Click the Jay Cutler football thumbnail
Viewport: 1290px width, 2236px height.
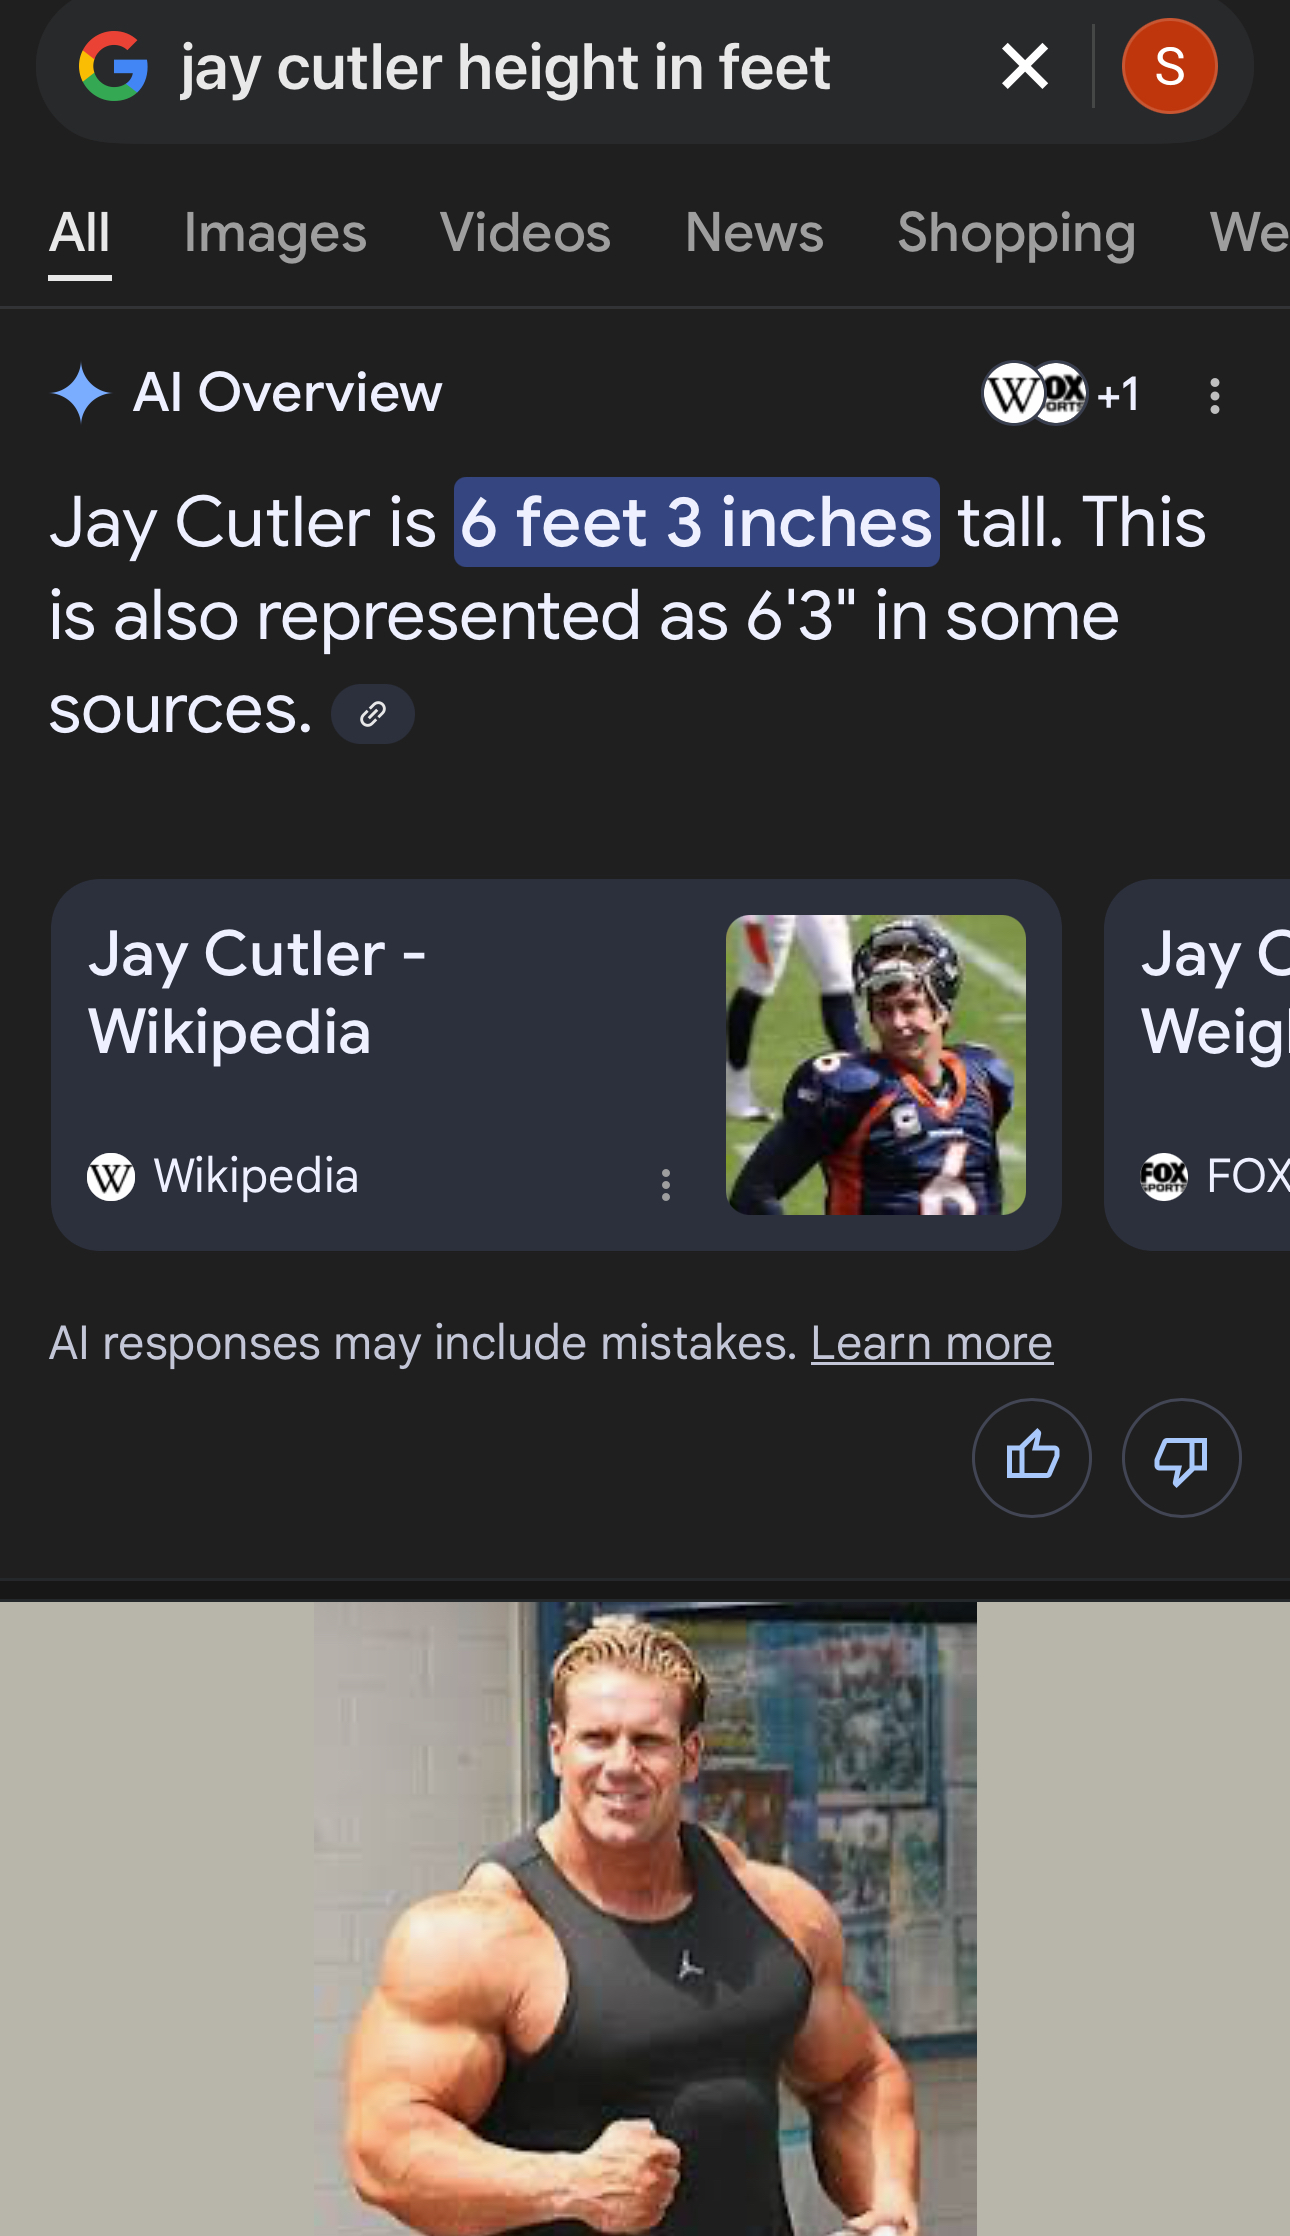pos(875,1065)
